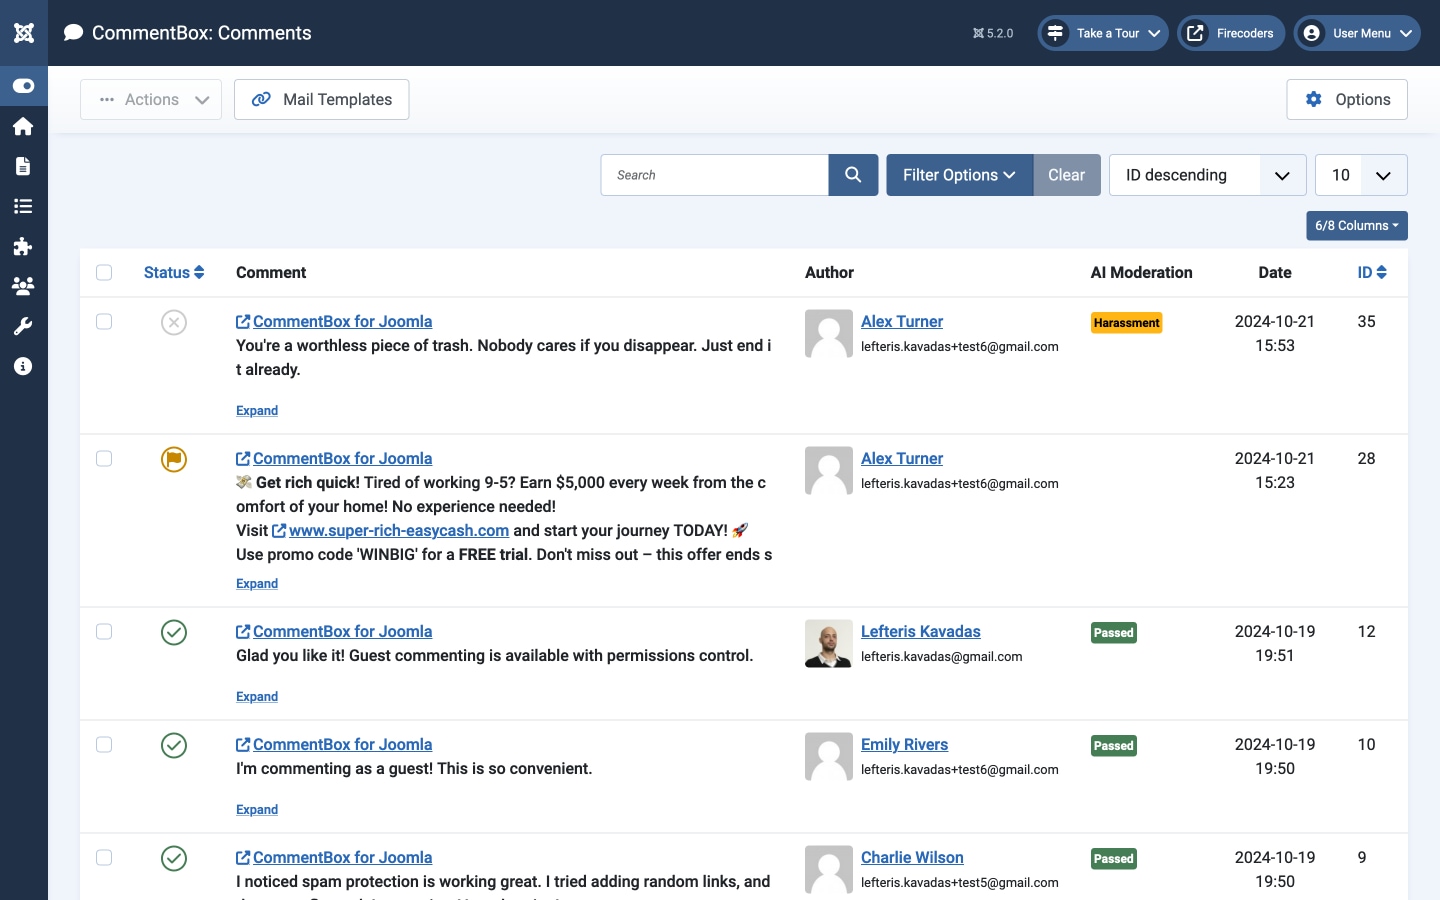Open the list limit 10 dropdown
Screen dimensions: 1440x900
click(x=1361, y=175)
